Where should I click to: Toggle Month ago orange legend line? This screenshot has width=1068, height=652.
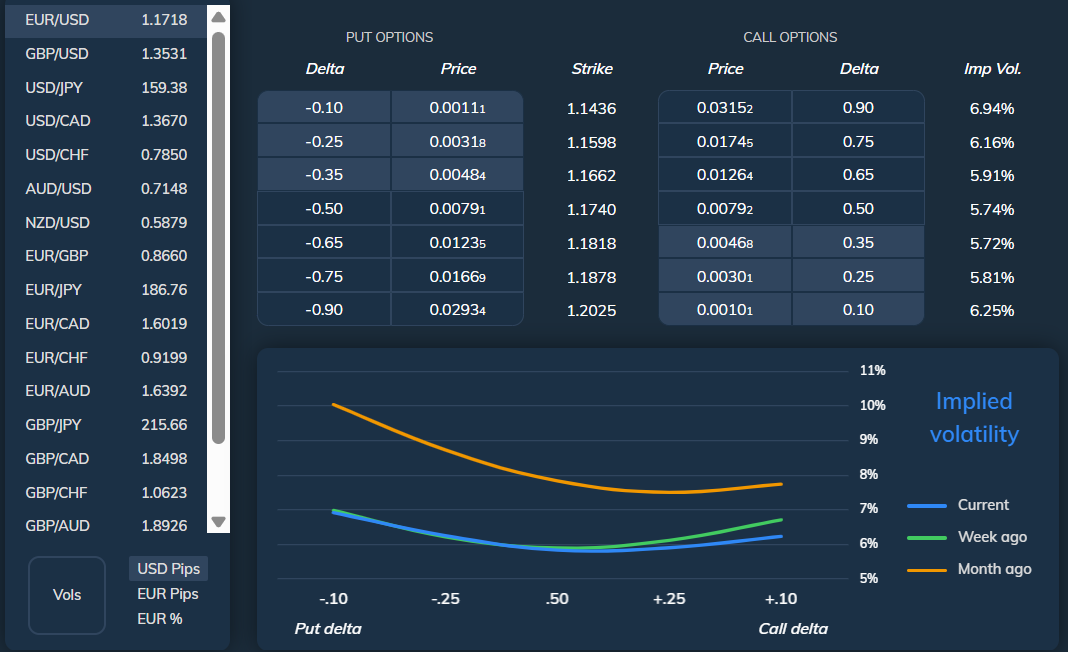pyautogui.click(x=968, y=569)
